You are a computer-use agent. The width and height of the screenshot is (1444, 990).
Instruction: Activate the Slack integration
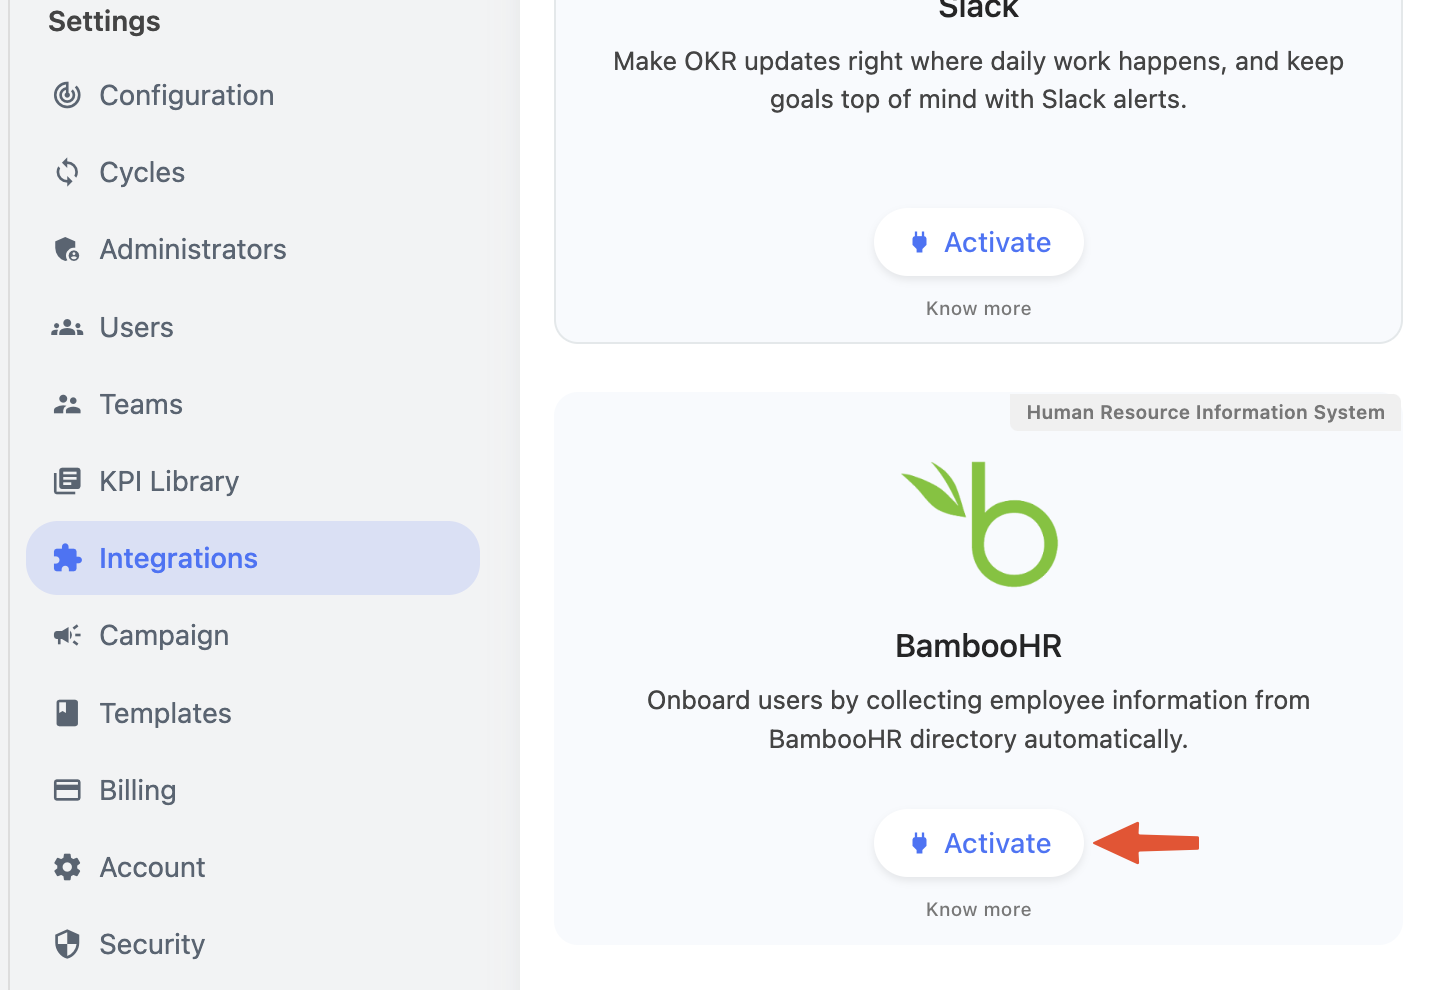pos(979,242)
